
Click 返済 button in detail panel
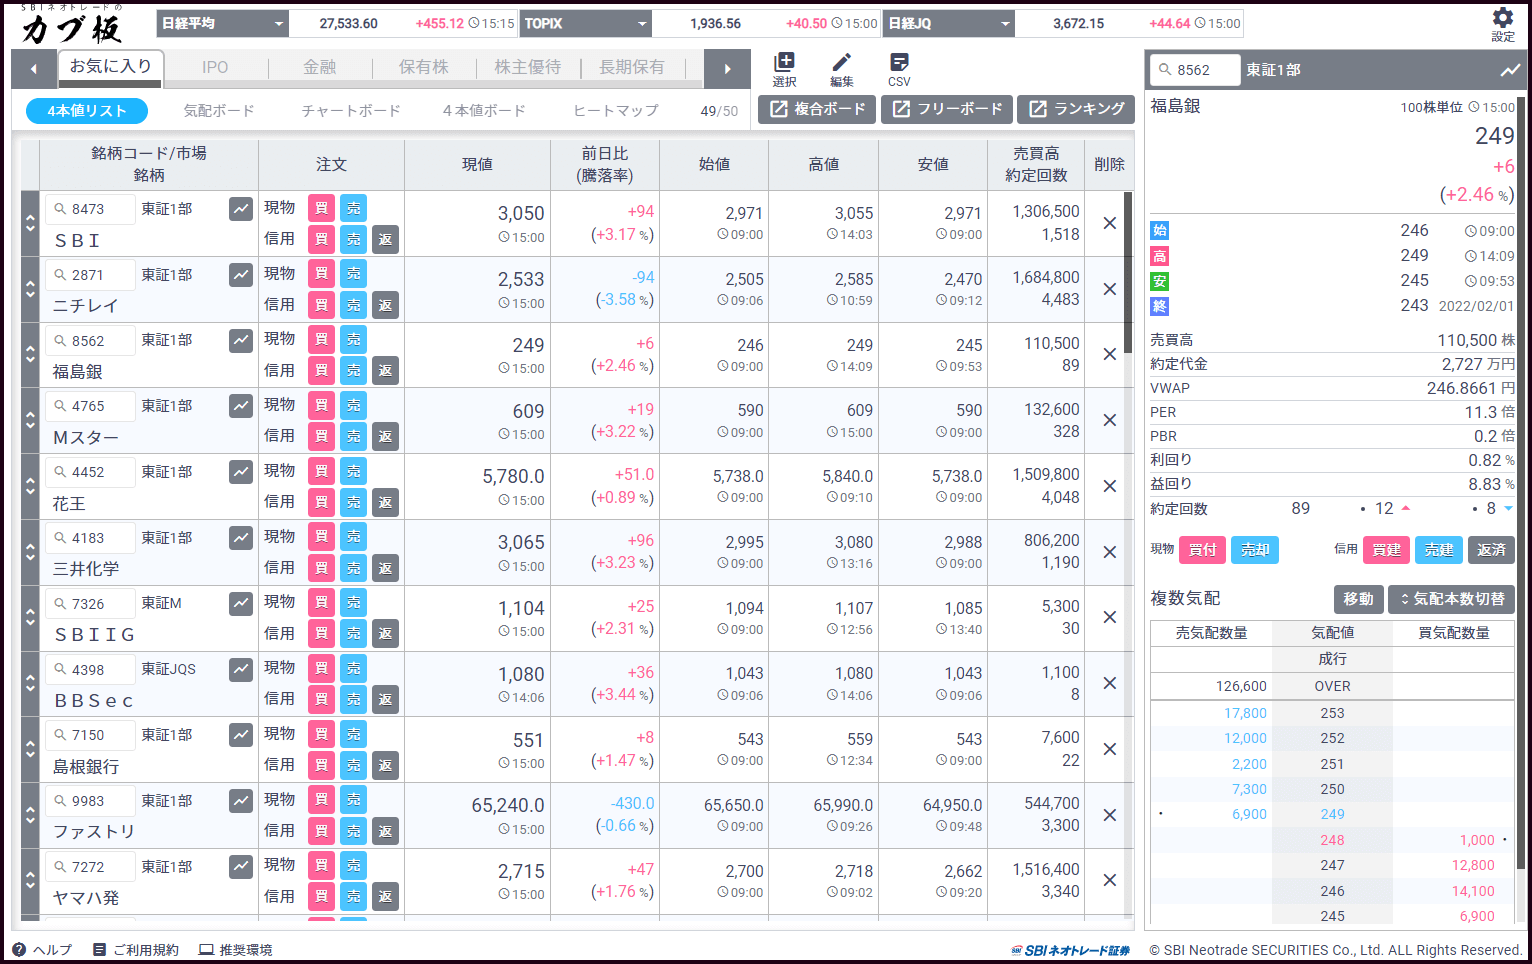pyautogui.click(x=1491, y=550)
